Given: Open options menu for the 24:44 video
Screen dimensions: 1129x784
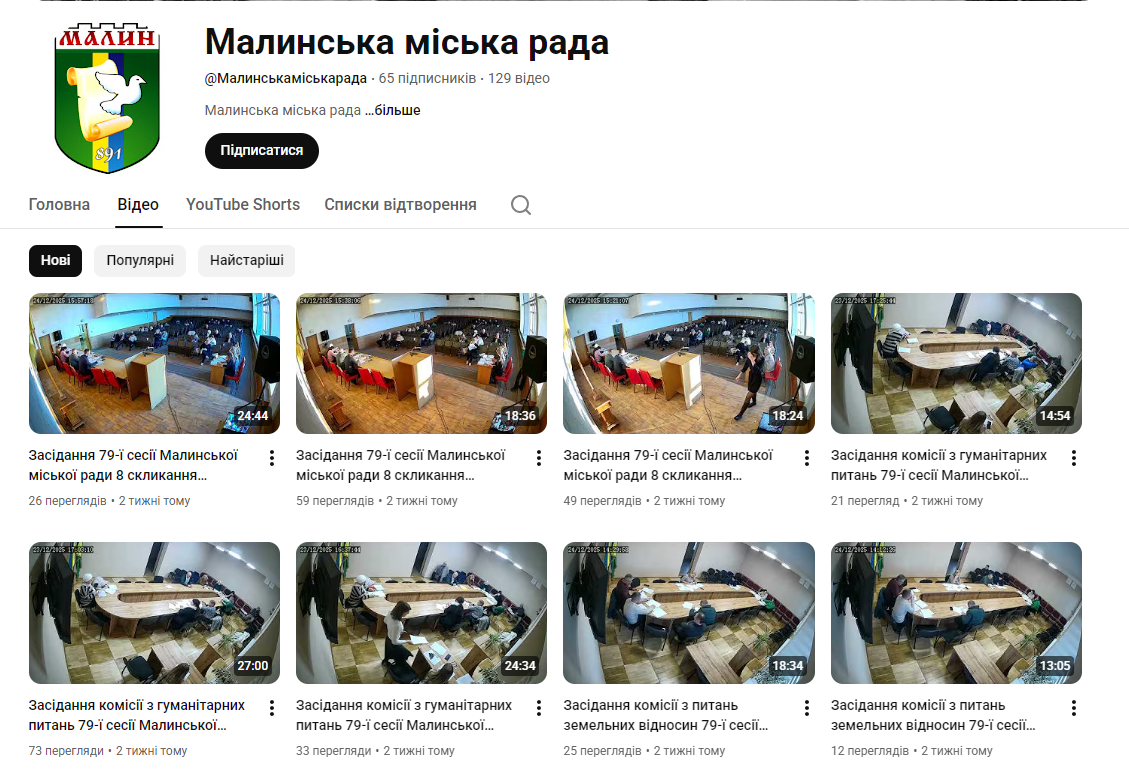Looking at the screenshot, I should [272, 458].
